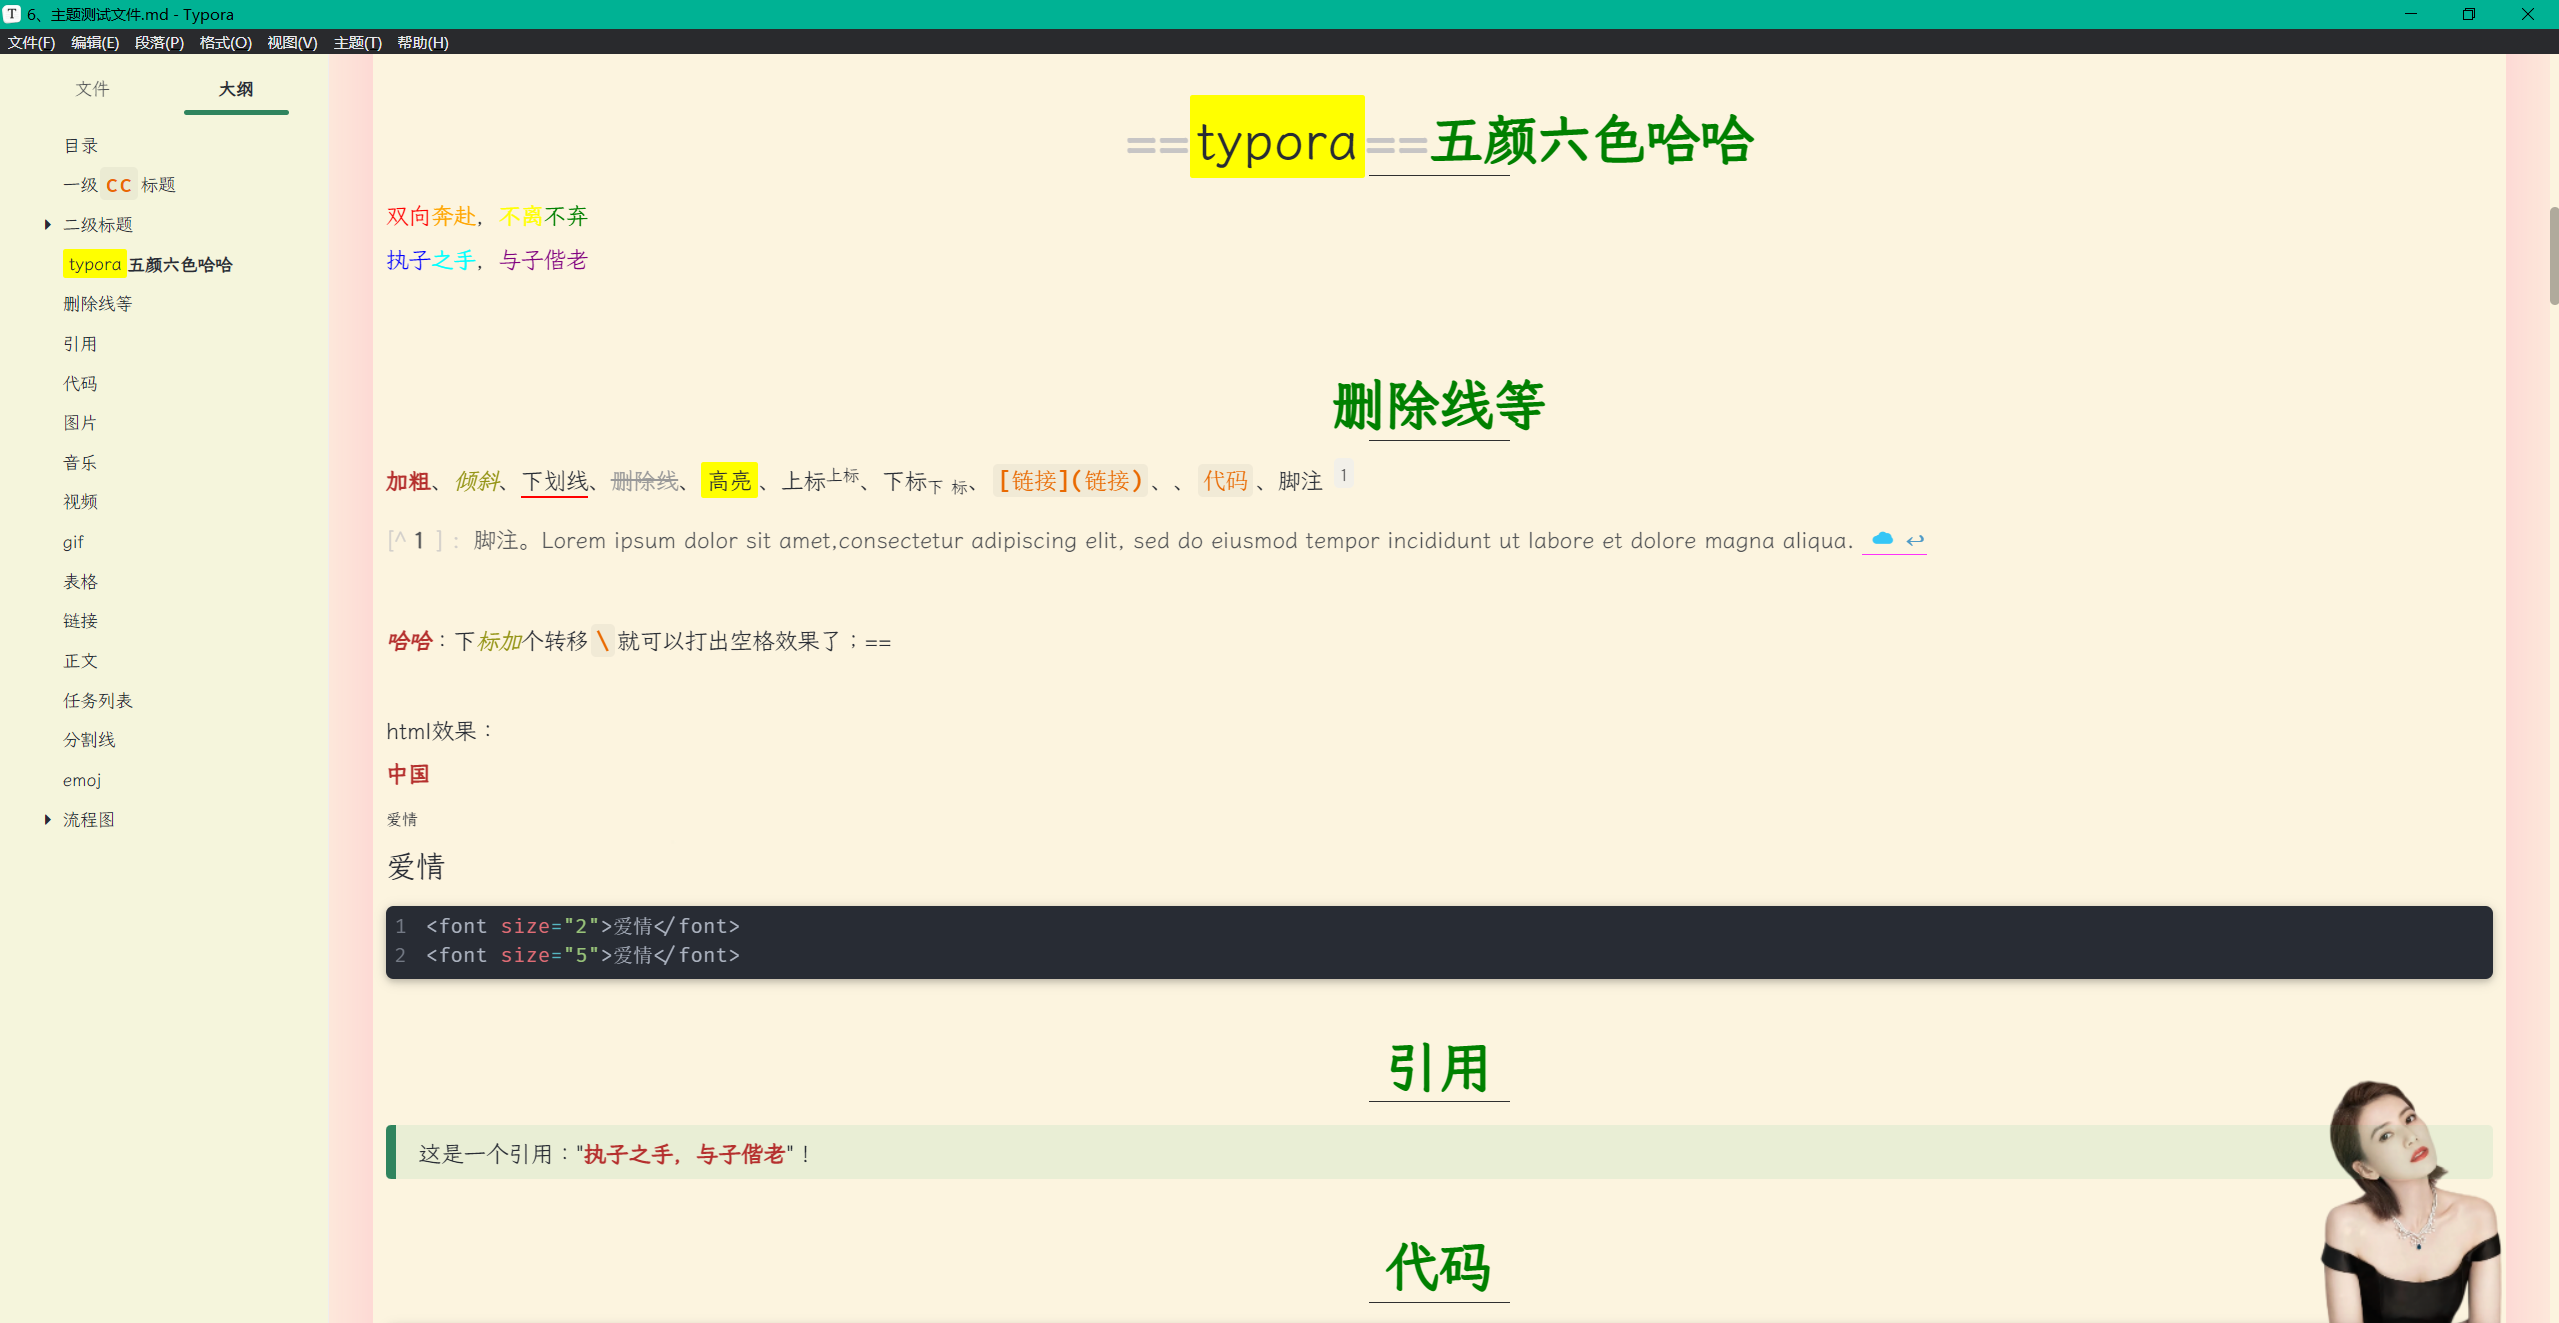Screen dimensions: 2559x1323
Task: Click first code line with font size="2"
Action: 583,926
